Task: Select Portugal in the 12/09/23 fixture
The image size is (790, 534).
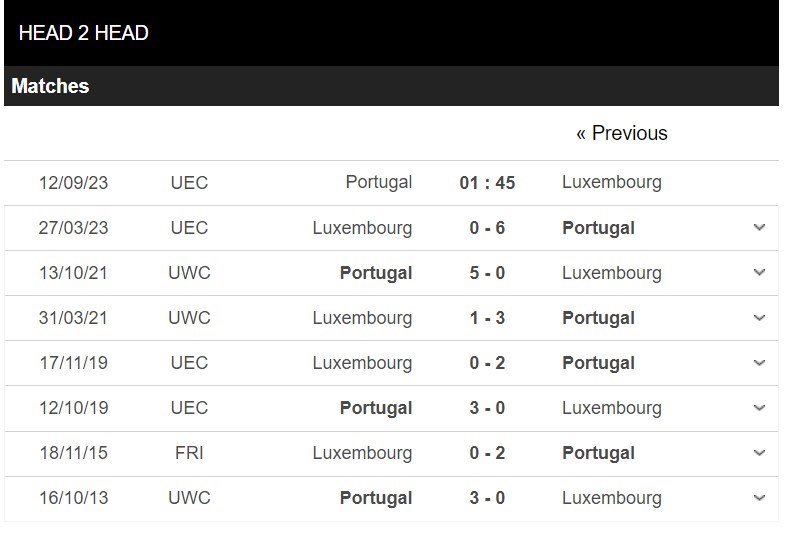Action: 378,182
